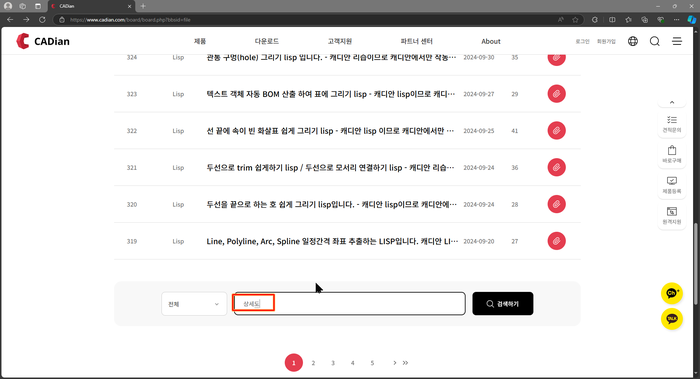Download attachment for post 321

click(x=556, y=167)
